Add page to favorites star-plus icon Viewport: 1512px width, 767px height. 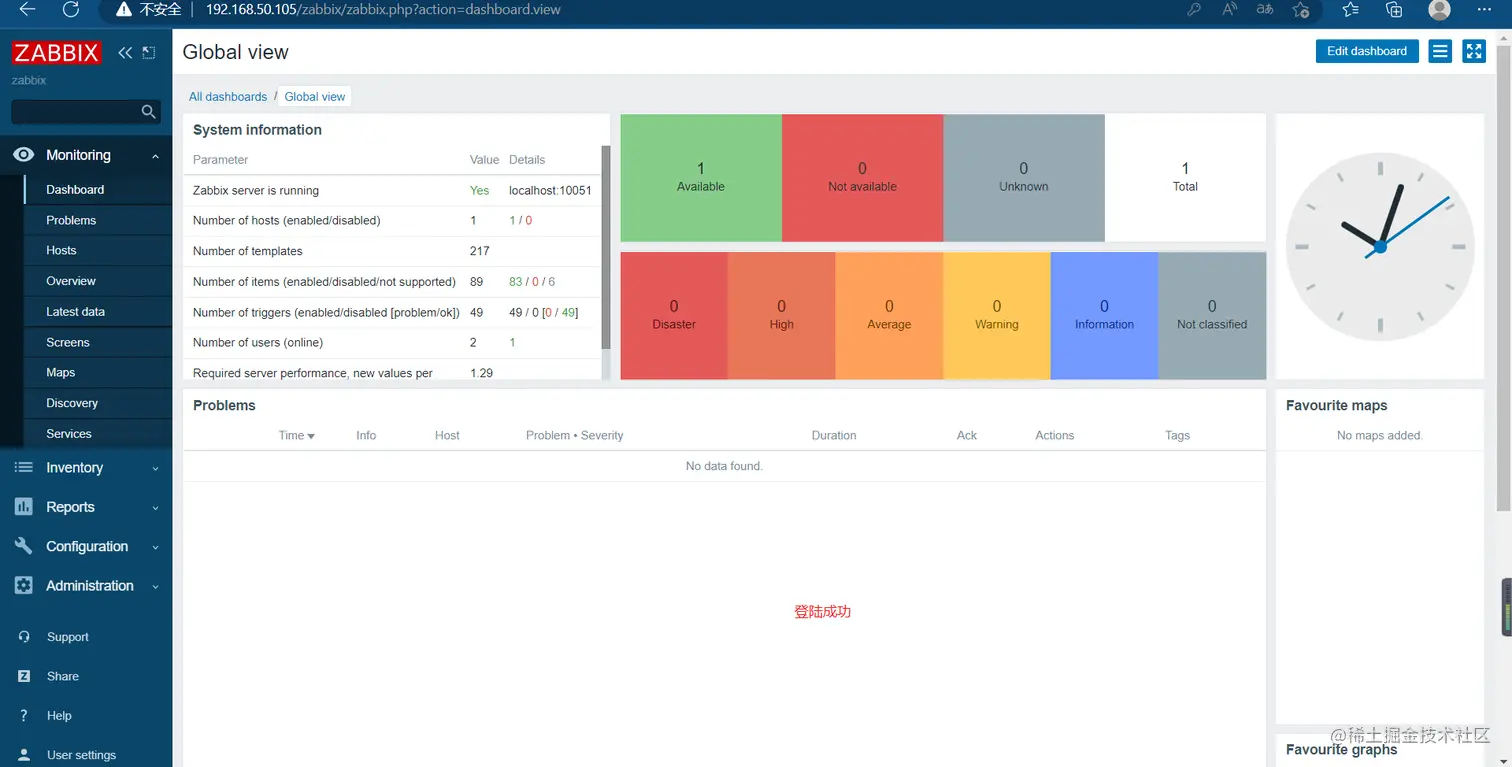(x=1300, y=9)
